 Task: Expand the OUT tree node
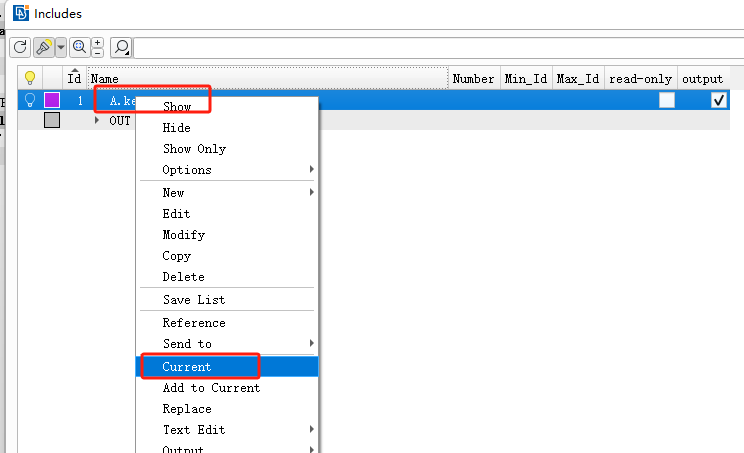(x=97, y=120)
